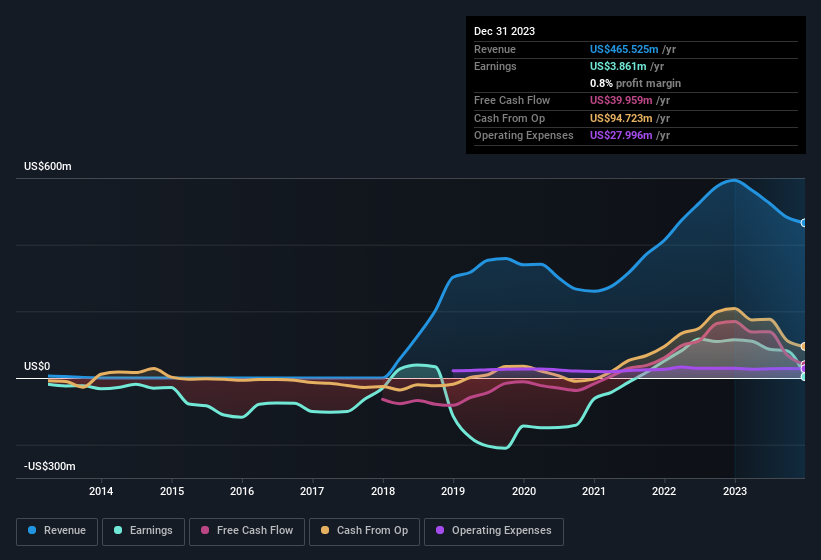Toggle the Operating Expenses legend button
Screen dimensions: 821x560
click(494, 531)
